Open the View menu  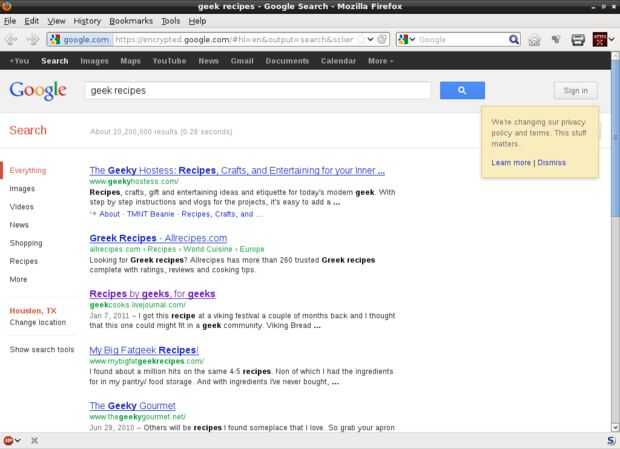(x=56, y=21)
